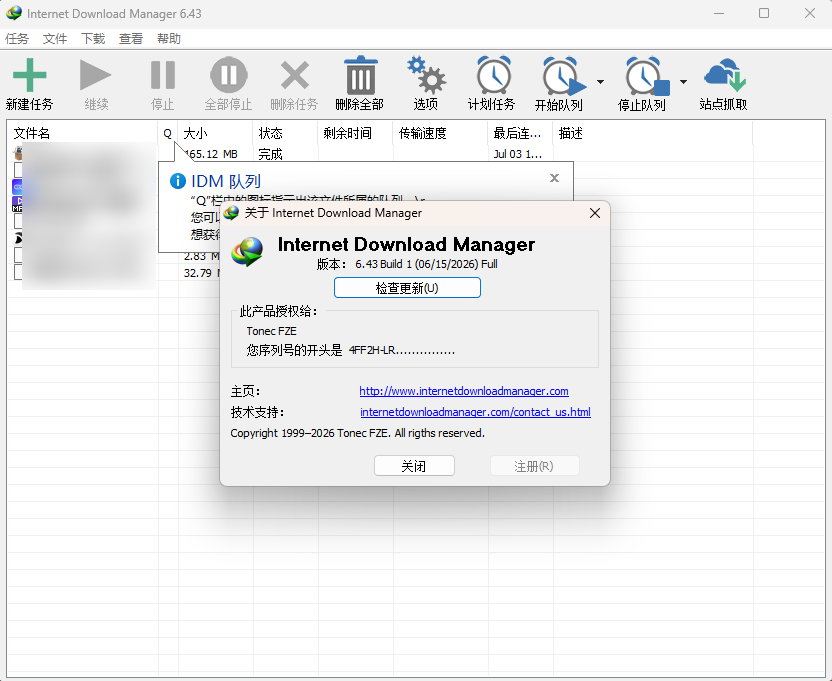Close the About Internet Download Manager dialog
Image resolution: width=832 pixels, height=681 pixels.
[595, 213]
